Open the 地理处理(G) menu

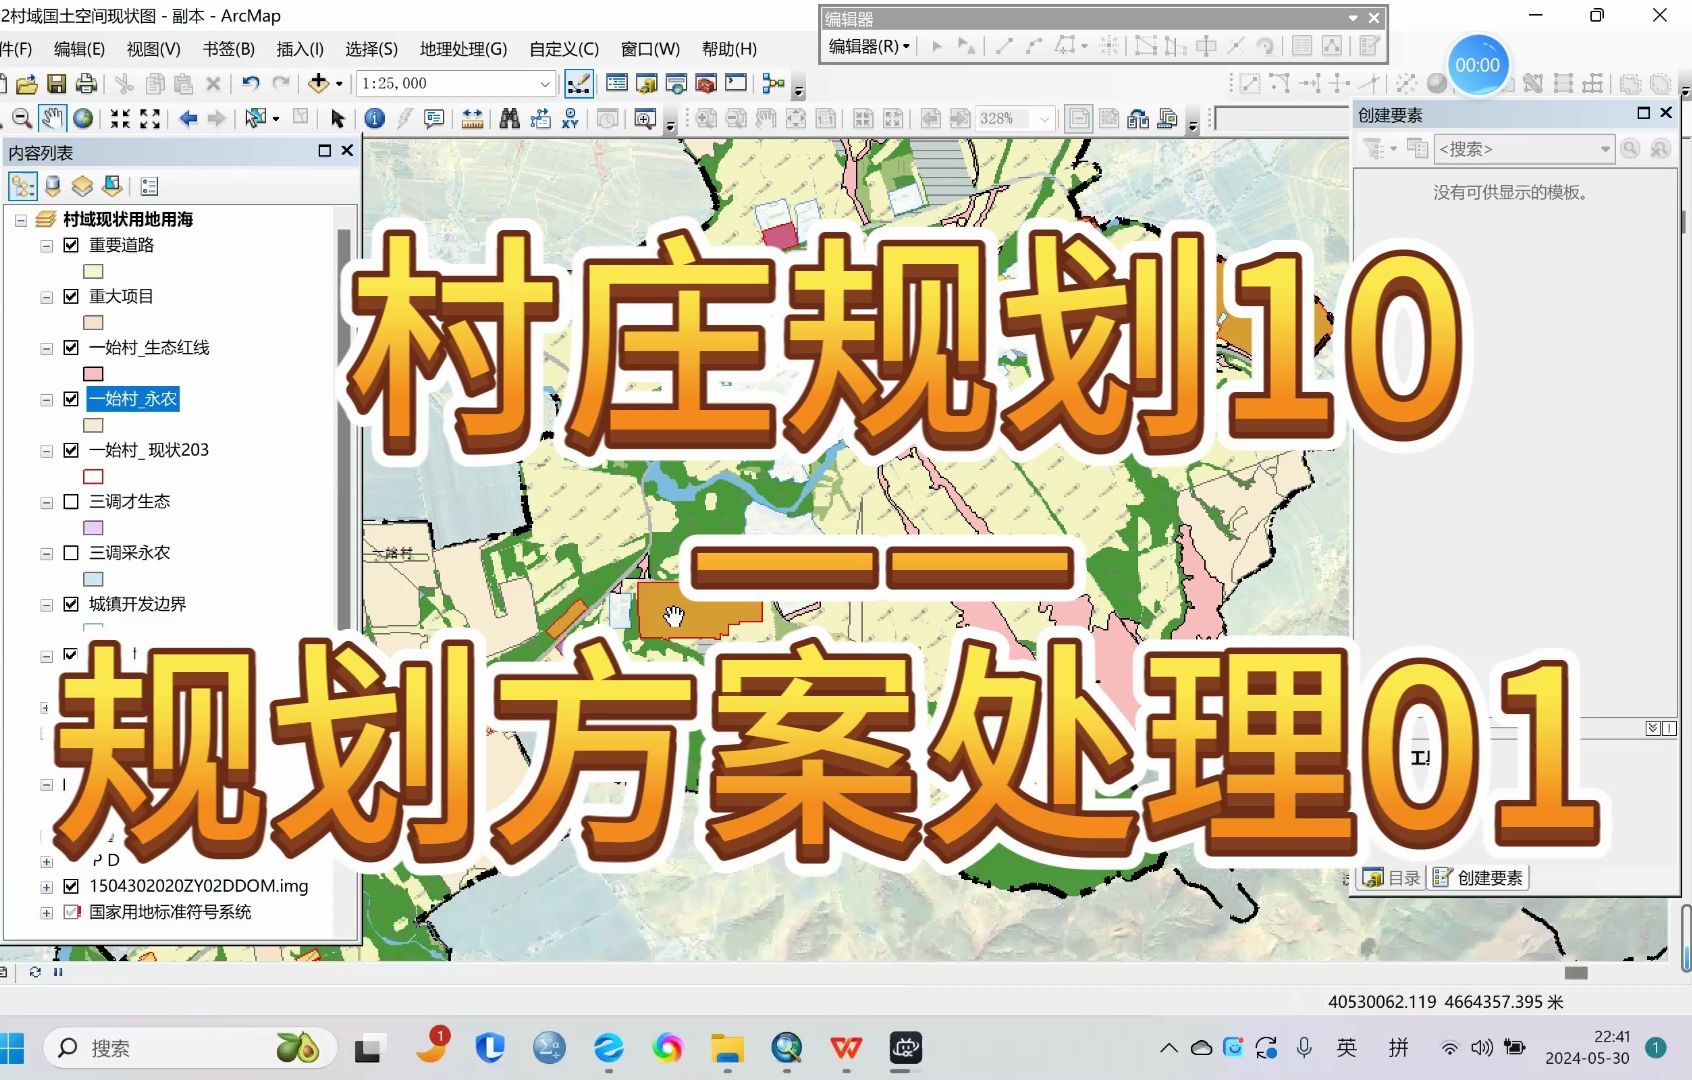463,49
